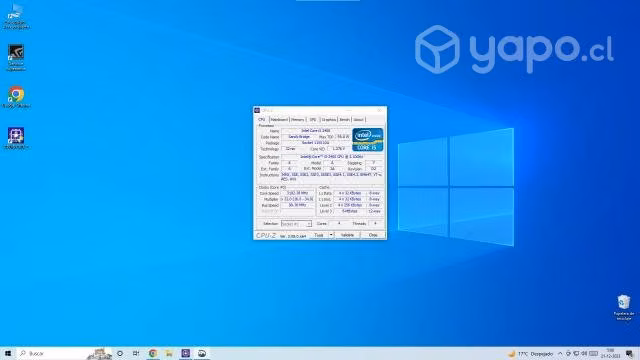
Task: Open the weather widget showing 17°C
Action: 530,353
